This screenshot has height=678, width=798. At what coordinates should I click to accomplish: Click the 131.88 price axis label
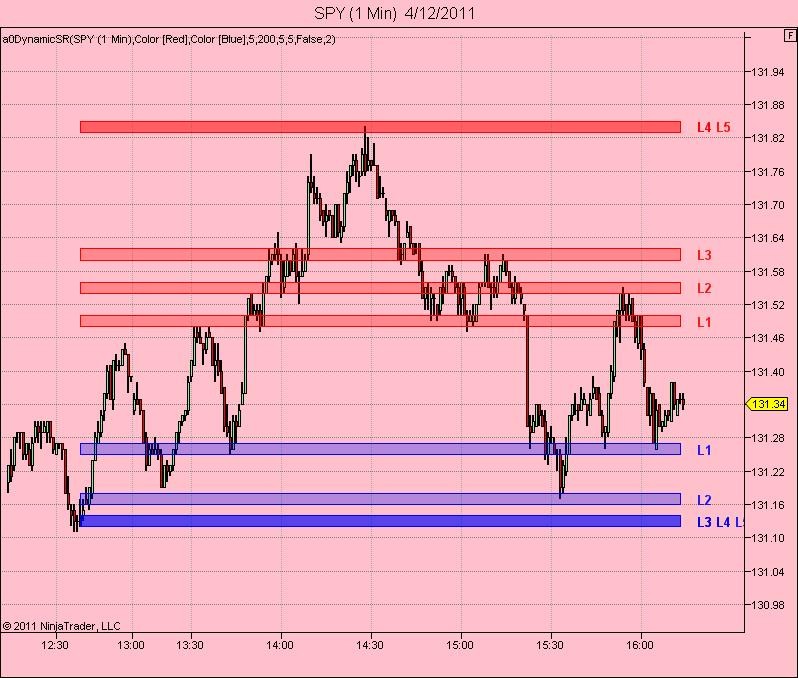click(x=768, y=105)
